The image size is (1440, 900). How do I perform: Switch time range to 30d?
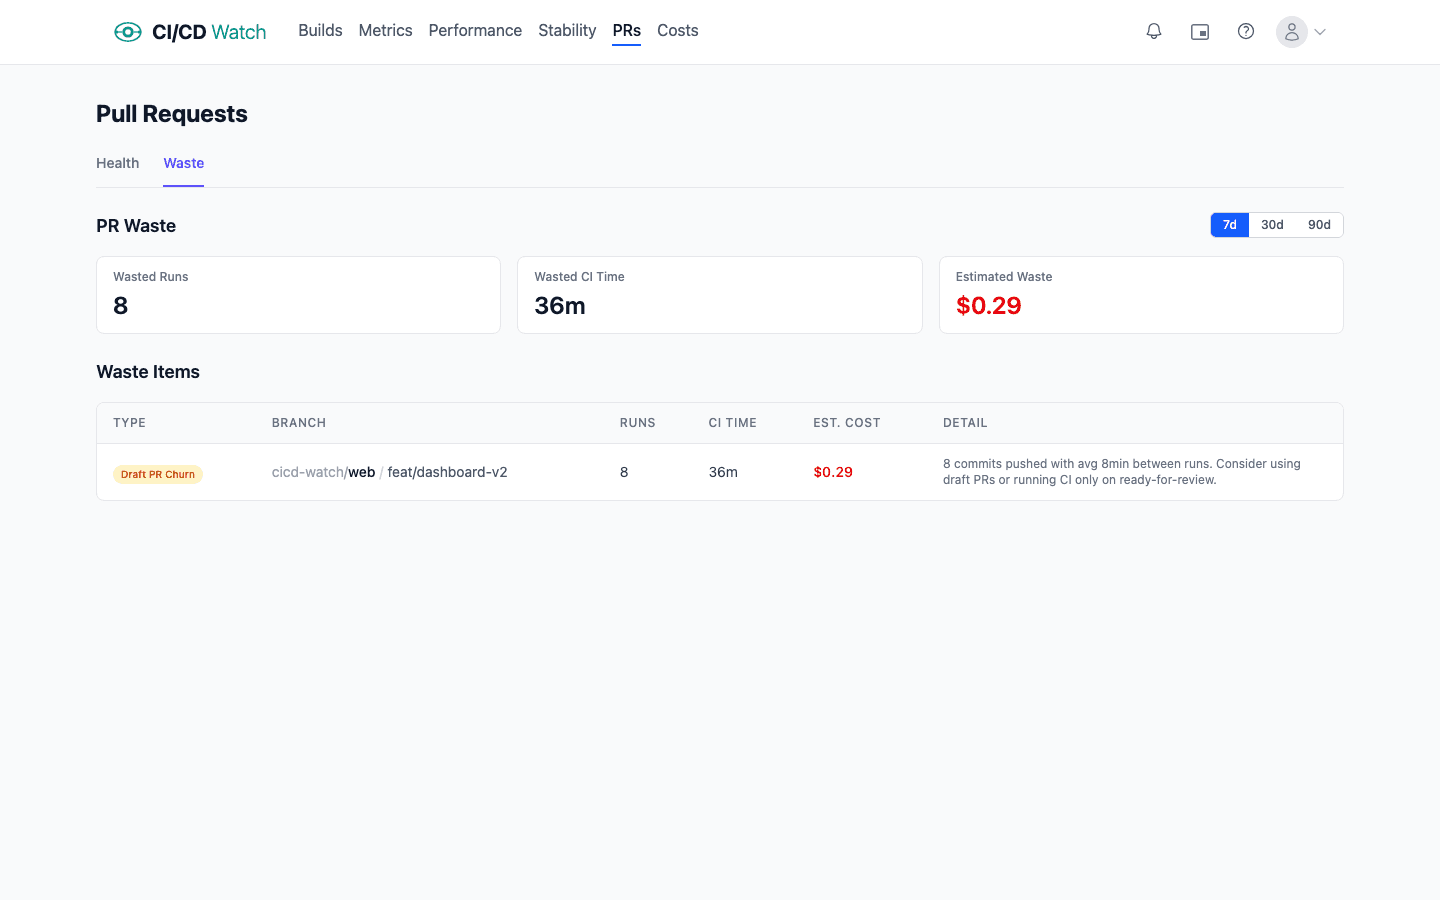coord(1272,225)
